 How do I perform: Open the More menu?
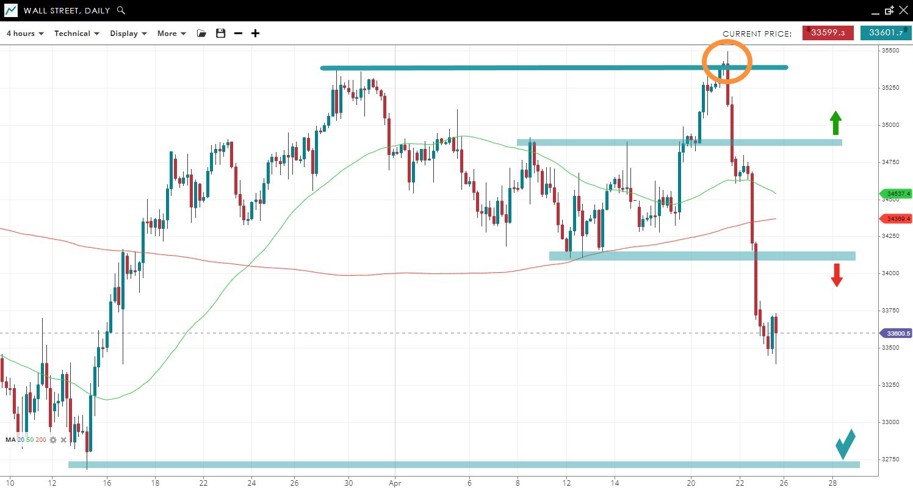coord(170,33)
